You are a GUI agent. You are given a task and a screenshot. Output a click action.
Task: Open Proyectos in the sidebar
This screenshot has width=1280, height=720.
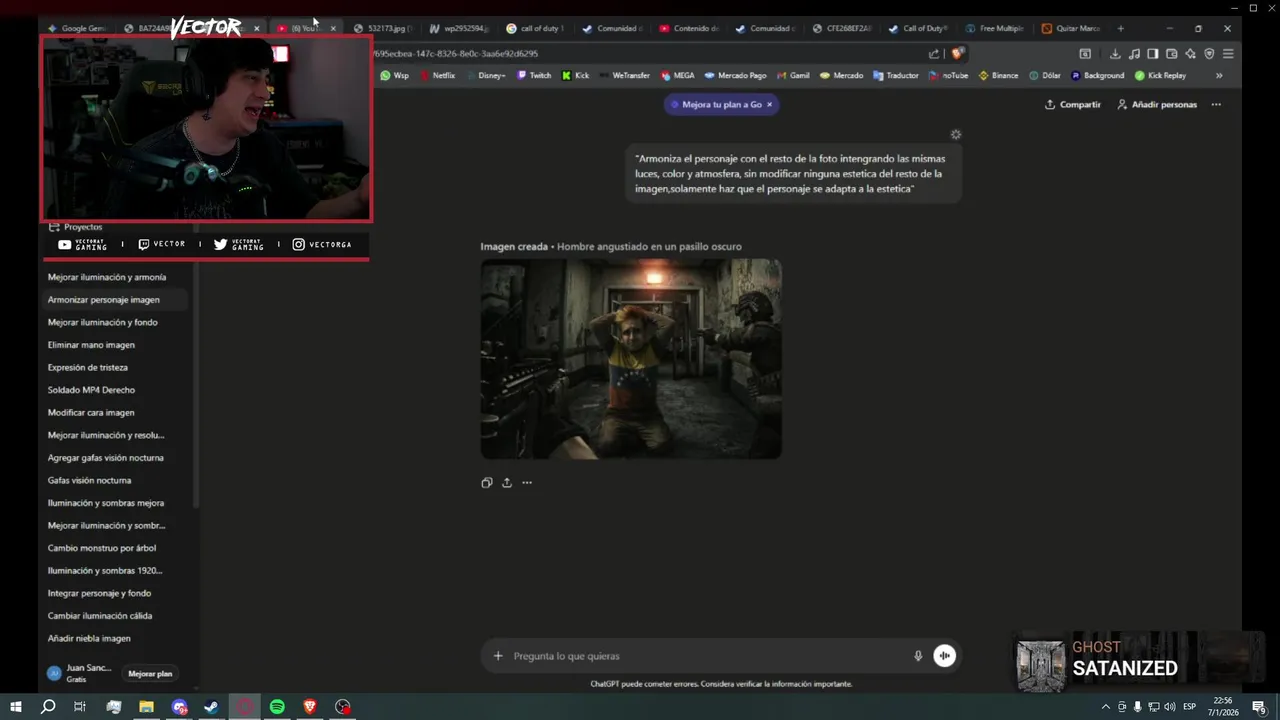(x=75, y=227)
